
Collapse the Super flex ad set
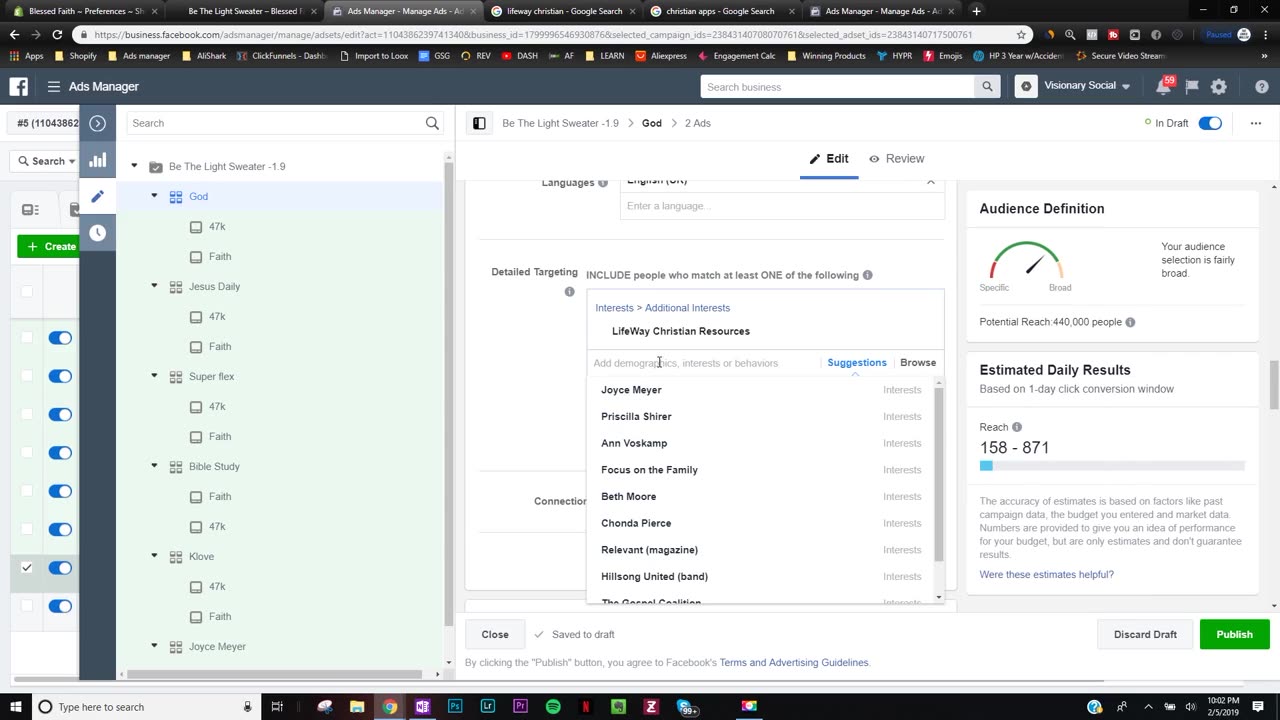pyautogui.click(x=154, y=376)
